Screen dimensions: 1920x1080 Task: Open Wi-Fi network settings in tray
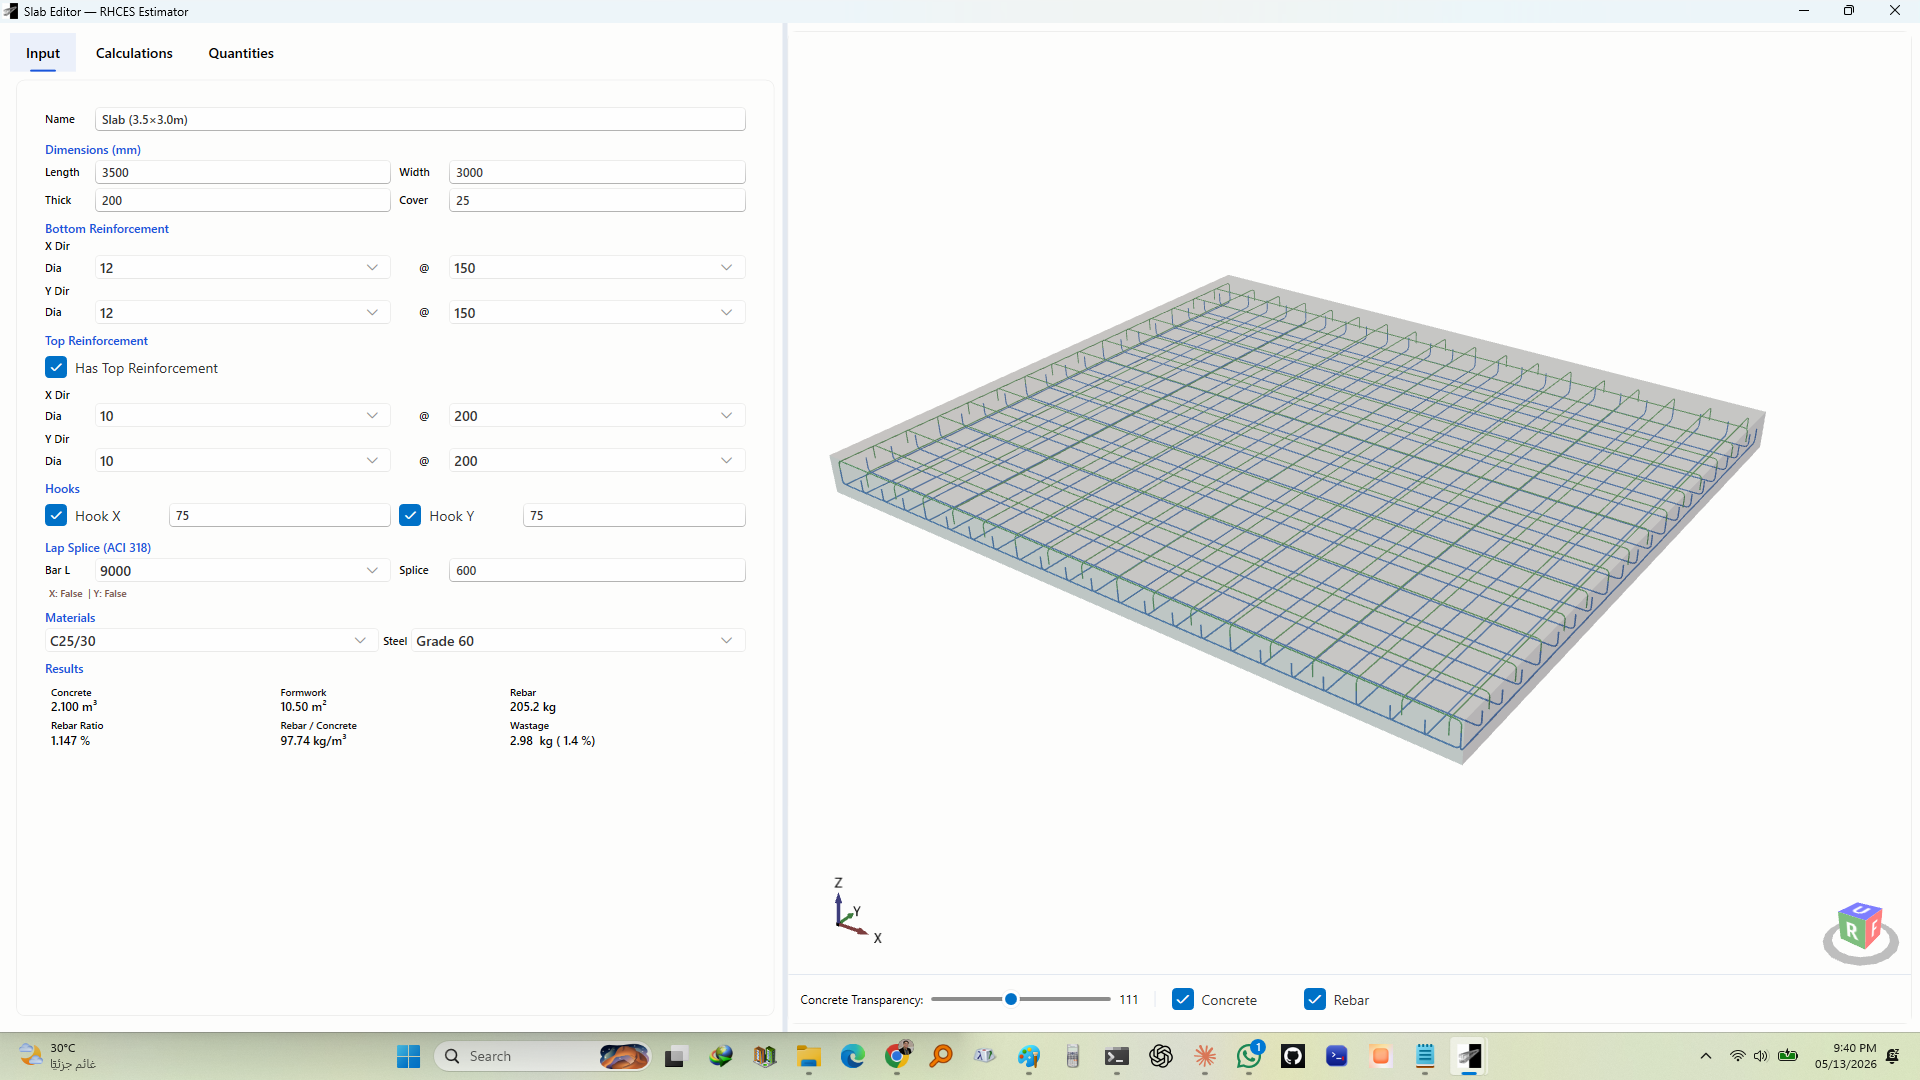1738,1056
